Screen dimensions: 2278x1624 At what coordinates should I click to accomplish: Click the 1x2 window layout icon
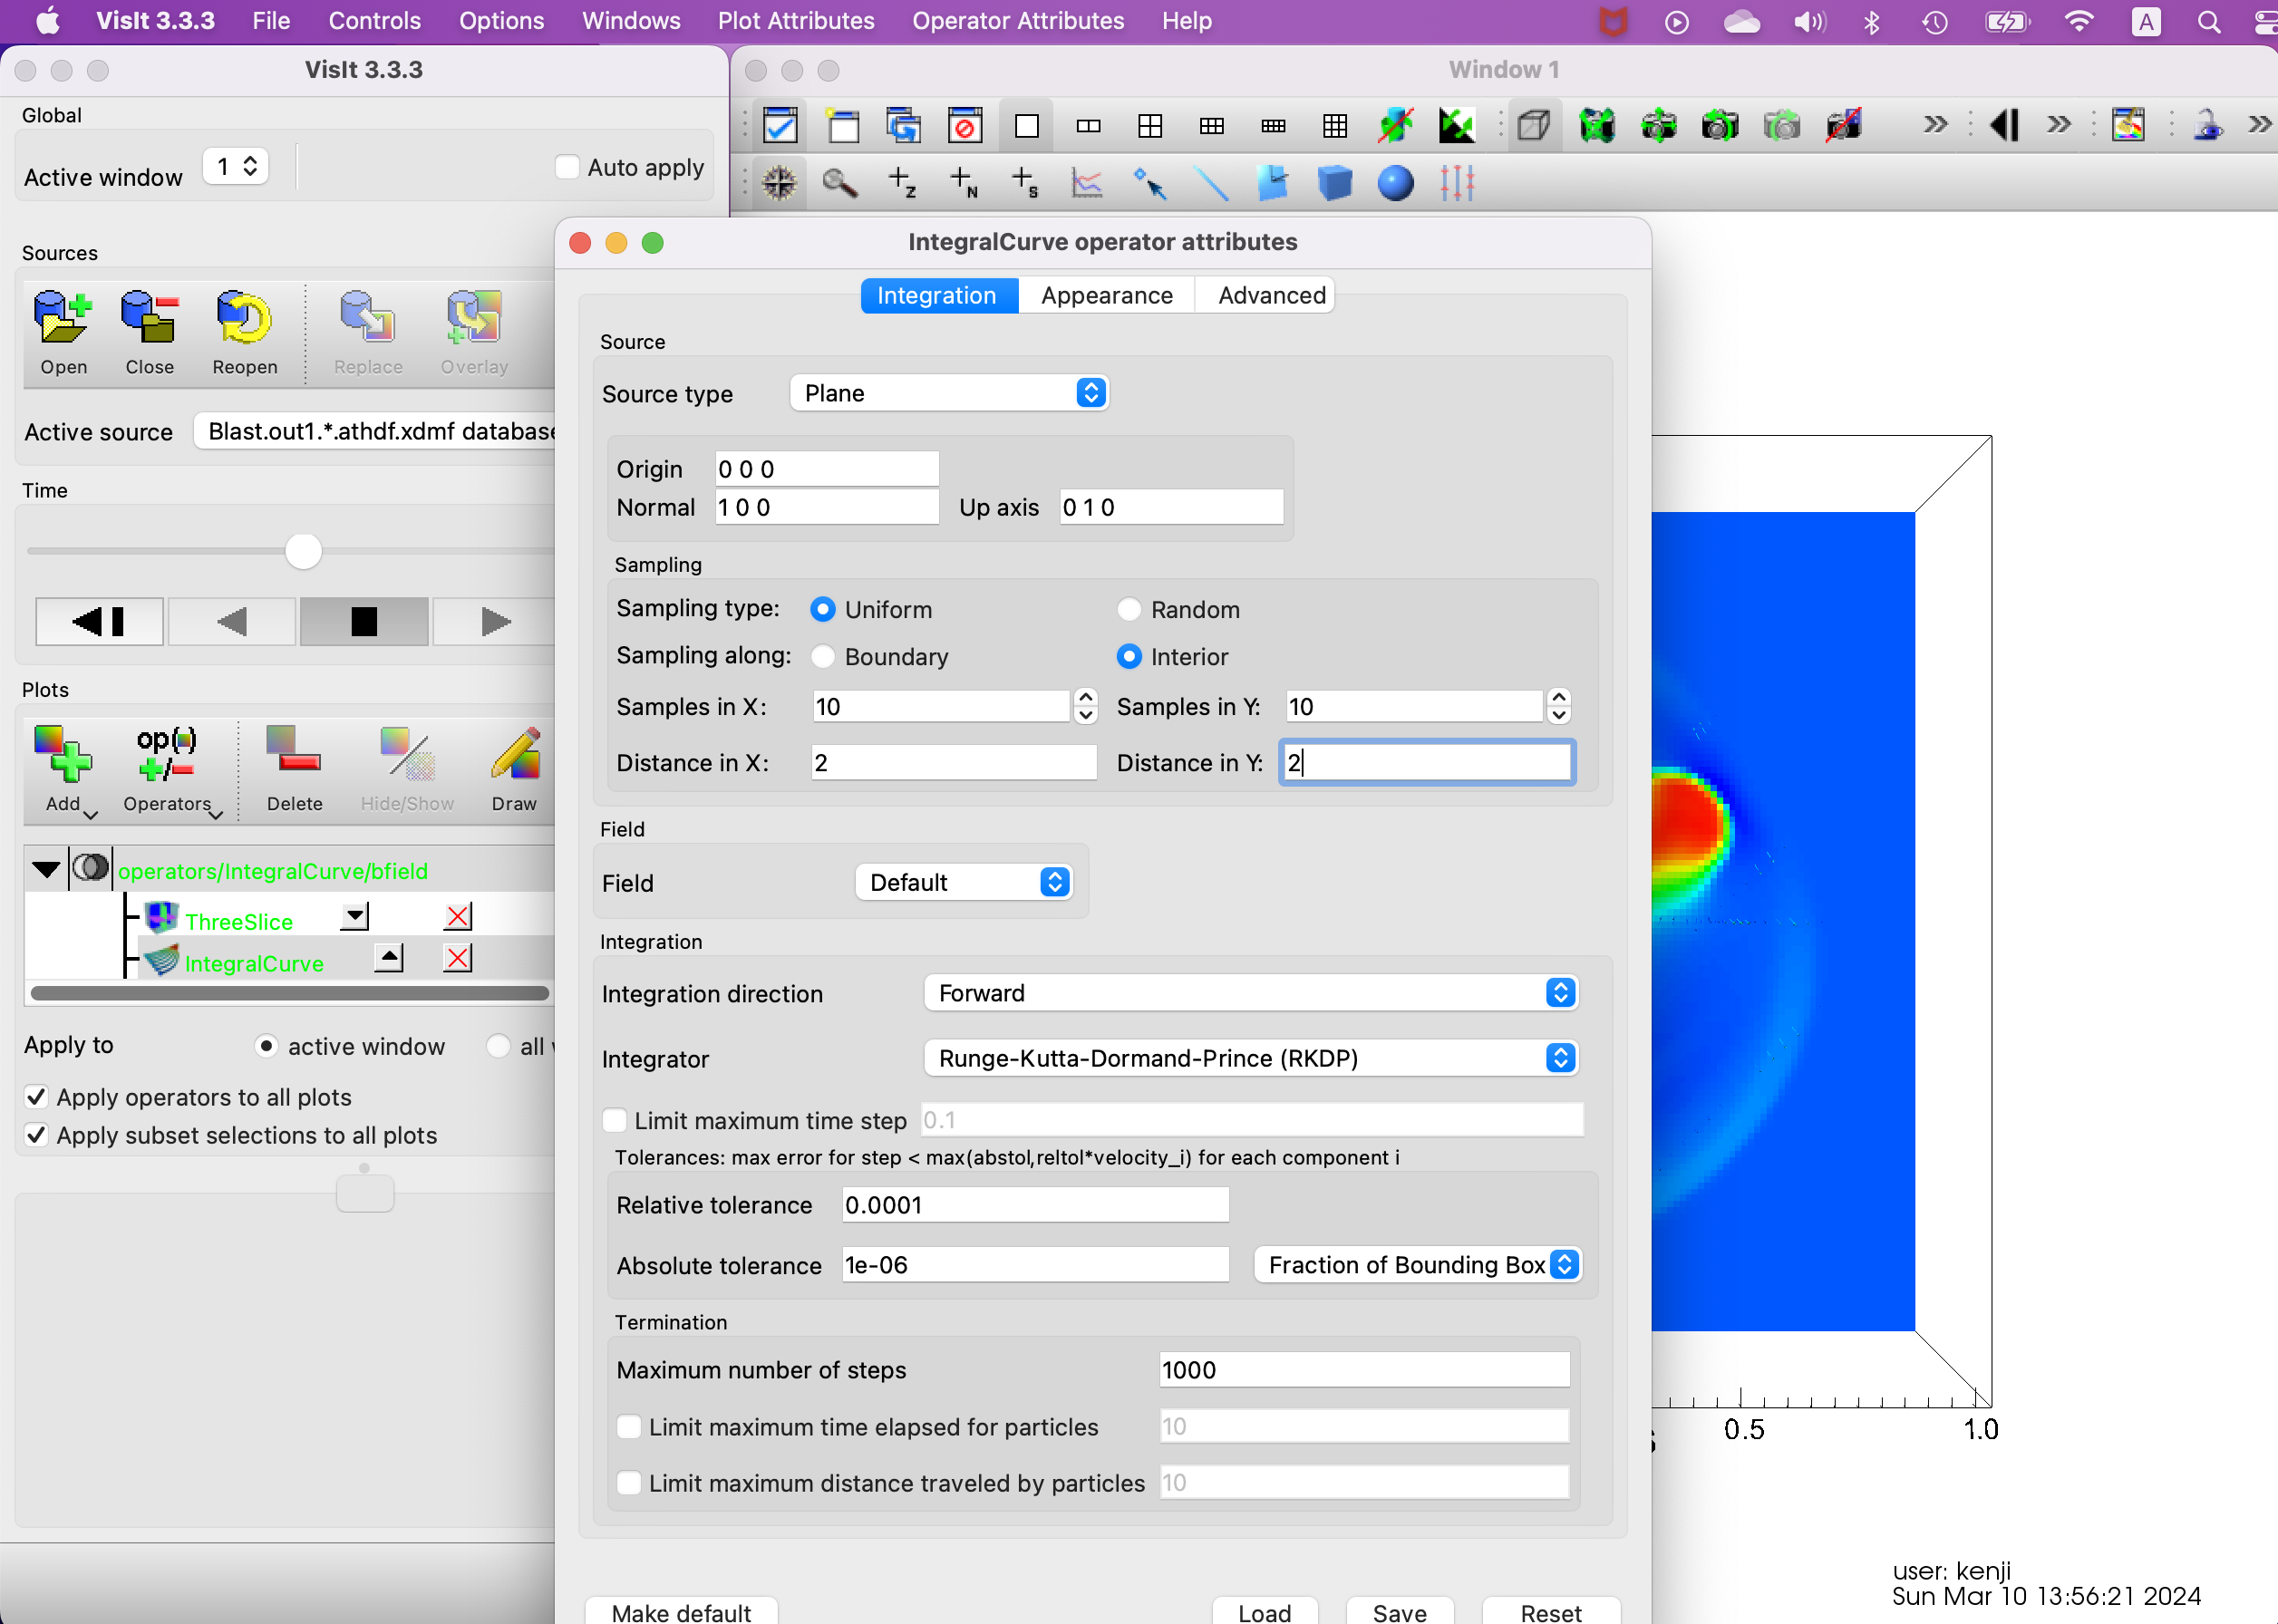point(1088,126)
